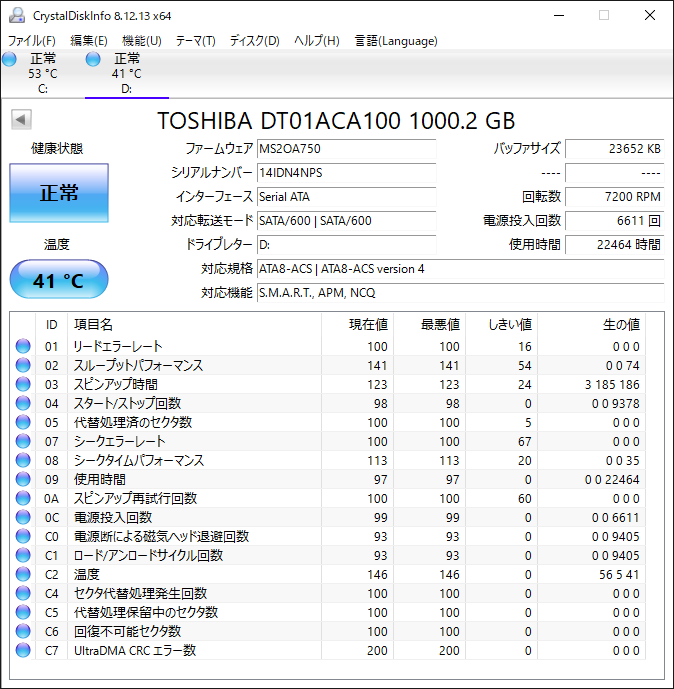Screen dimensions: 674x689
Task: Click the ドライブレター field D:
Action: [346, 244]
